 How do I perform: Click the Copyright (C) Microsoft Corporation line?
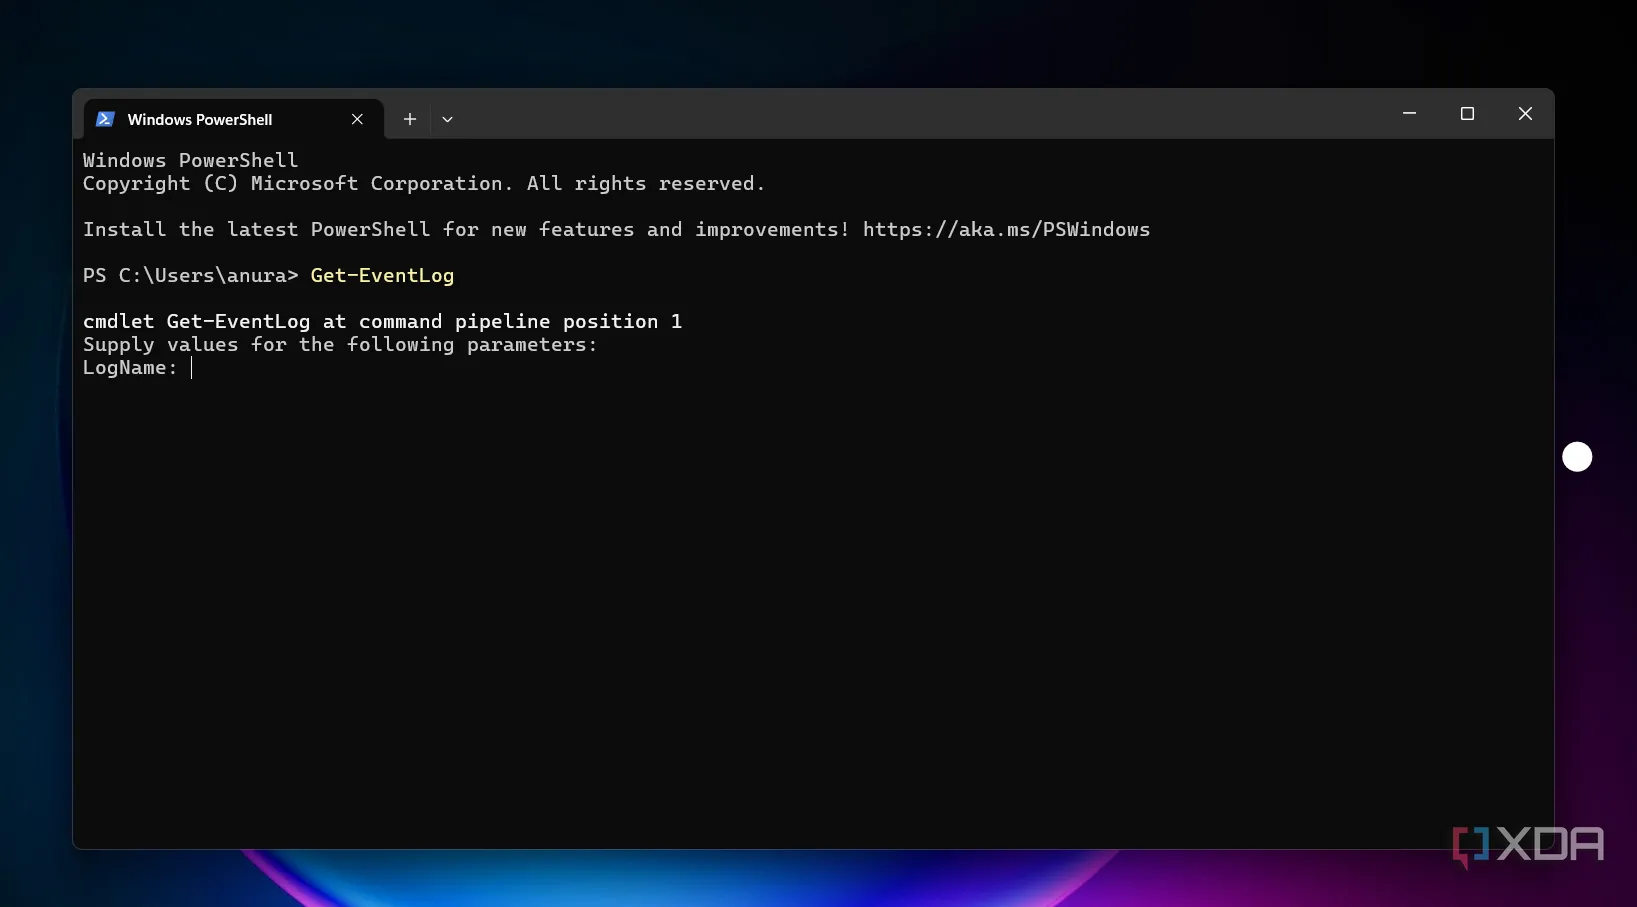(x=424, y=183)
